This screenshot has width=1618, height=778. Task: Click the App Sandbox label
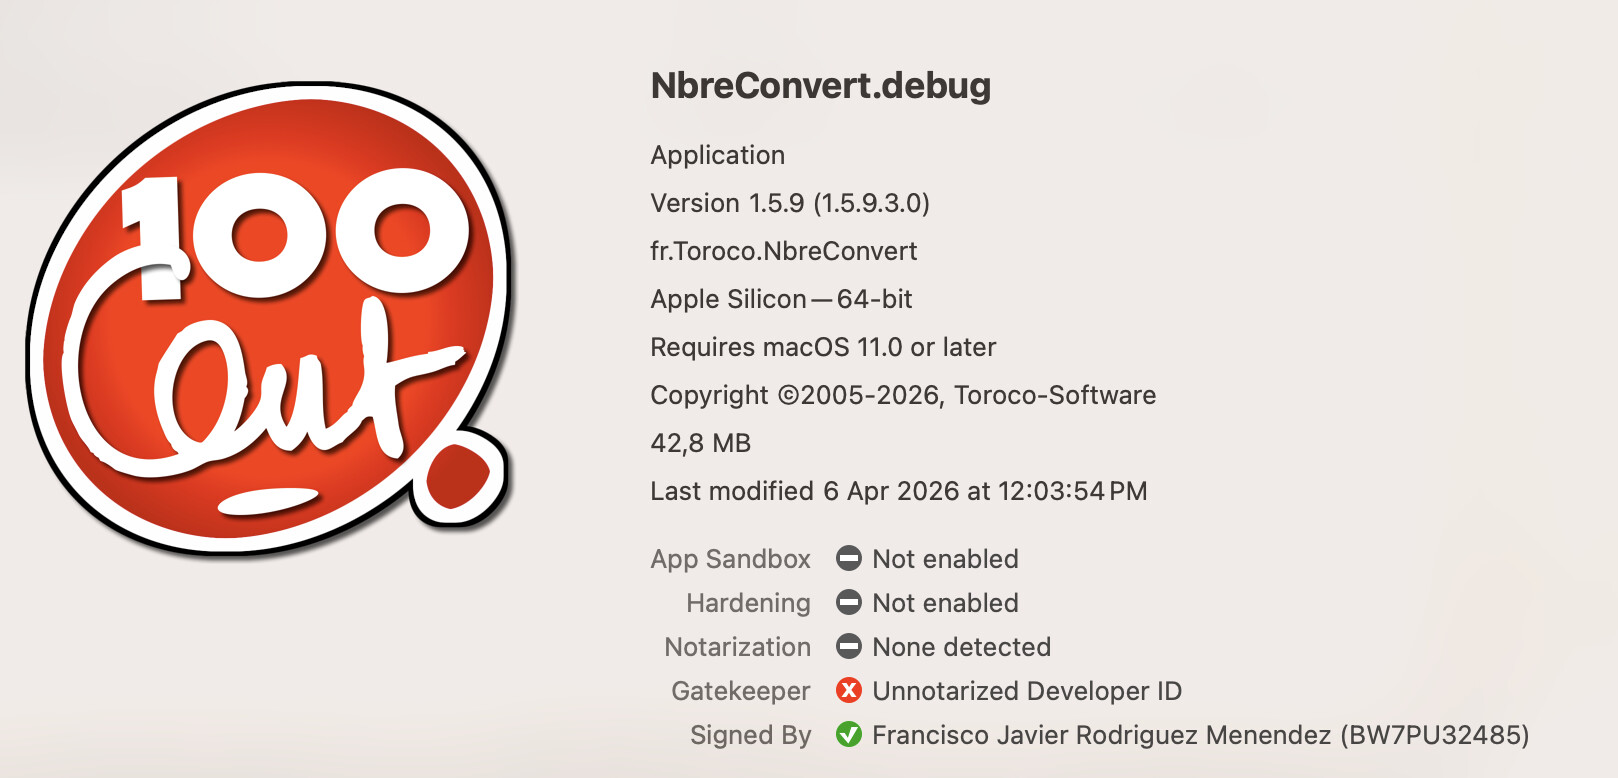coord(730,559)
